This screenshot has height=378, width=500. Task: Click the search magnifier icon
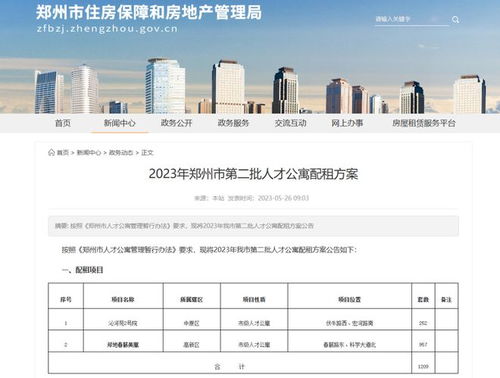[x=455, y=20]
